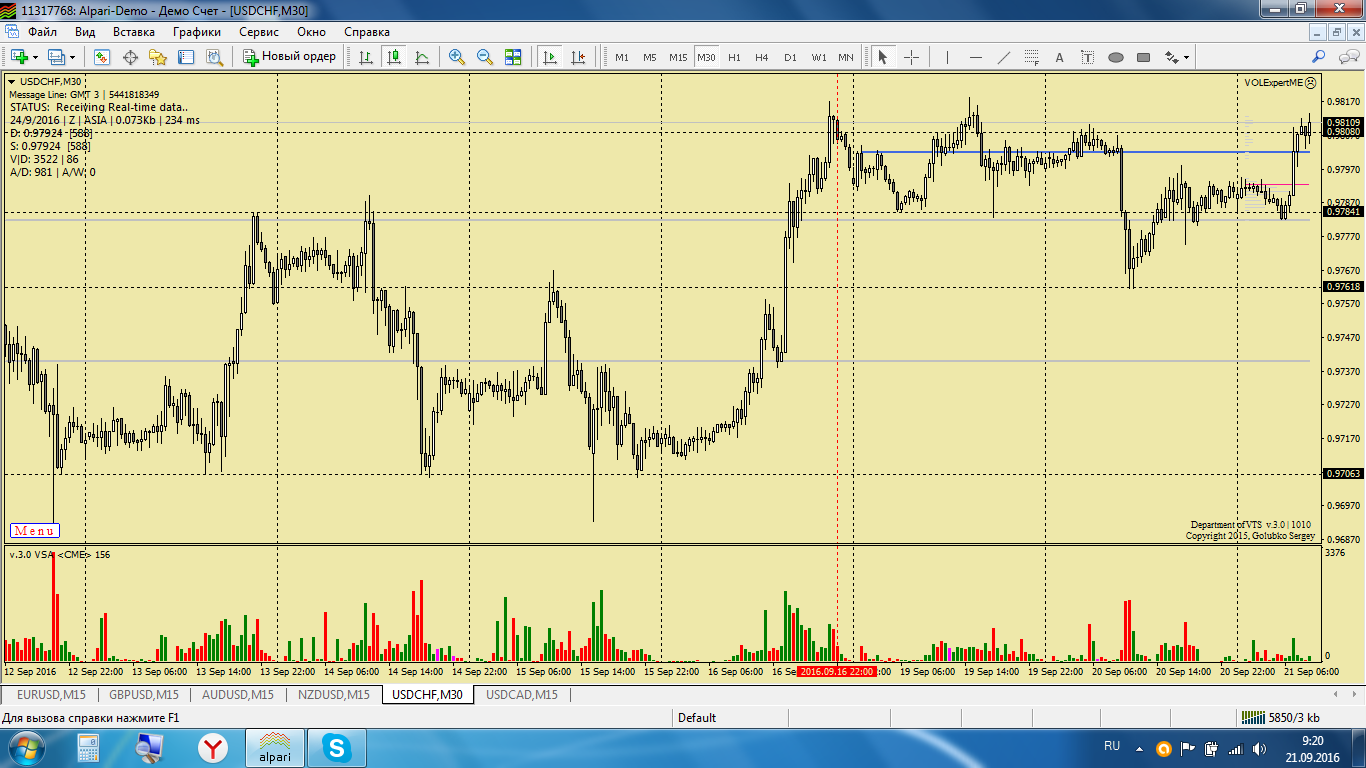Toggle the Data Window crosshair-circle icon
Viewport: 1366px width, 768px height.
(x=130, y=57)
